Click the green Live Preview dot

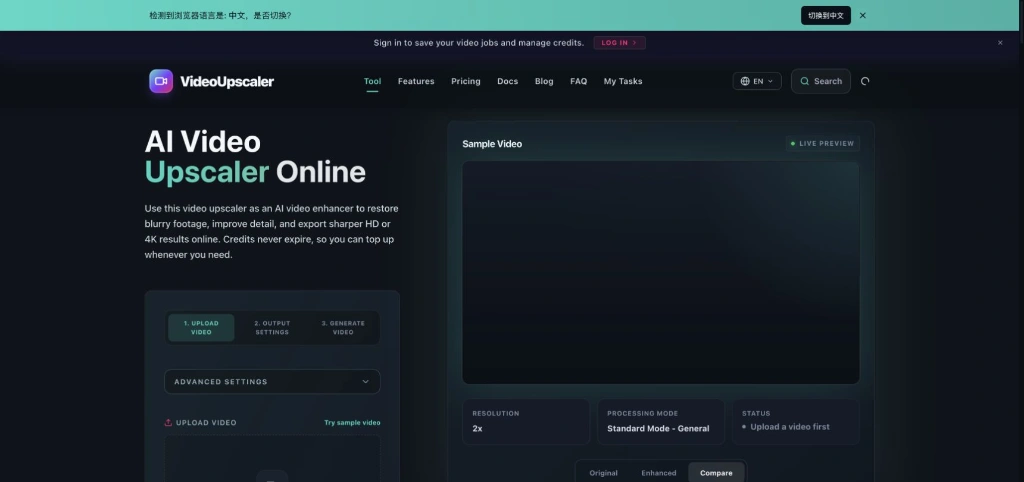[793, 144]
